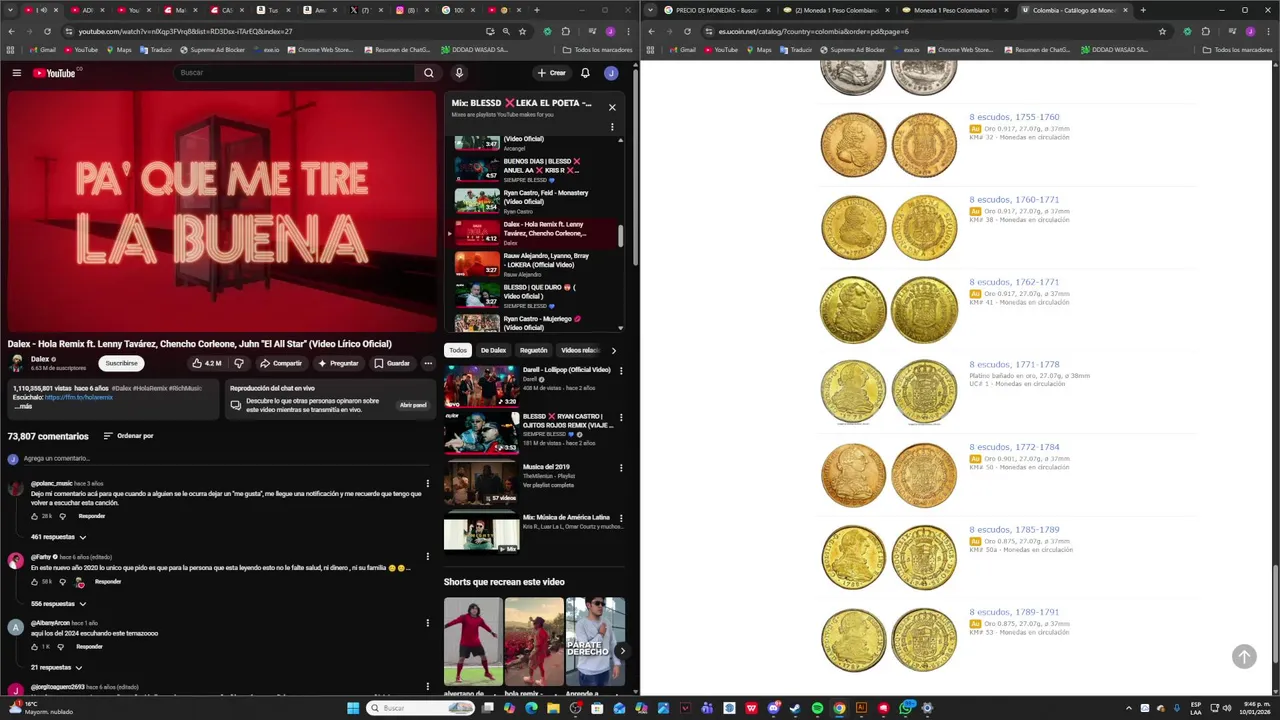This screenshot has width=1280, height=720.
Task: Open YouTube notifications bell
Action: click(x=585, y=73)
